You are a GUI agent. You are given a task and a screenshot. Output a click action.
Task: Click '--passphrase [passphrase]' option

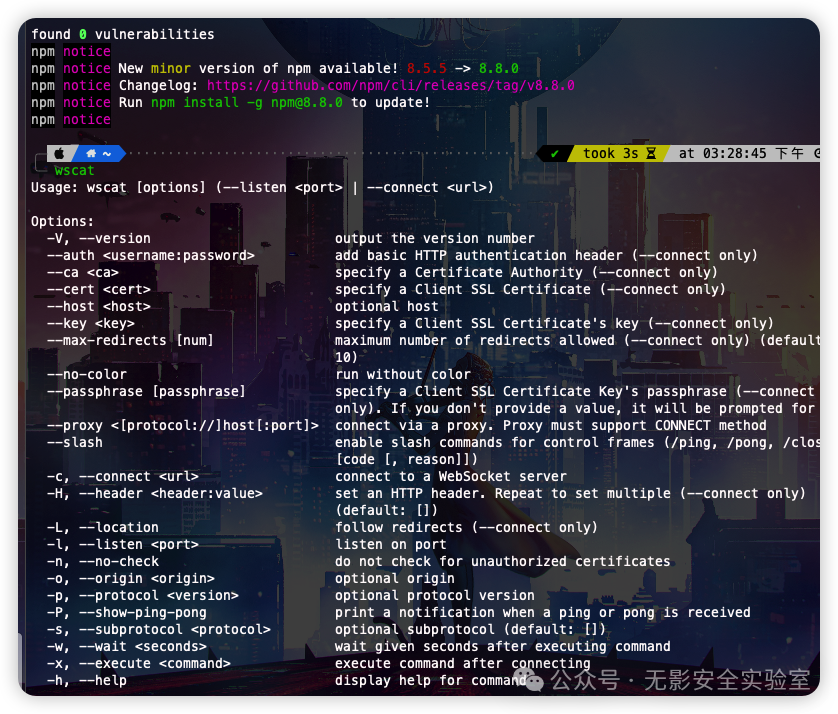pos(146,392)
